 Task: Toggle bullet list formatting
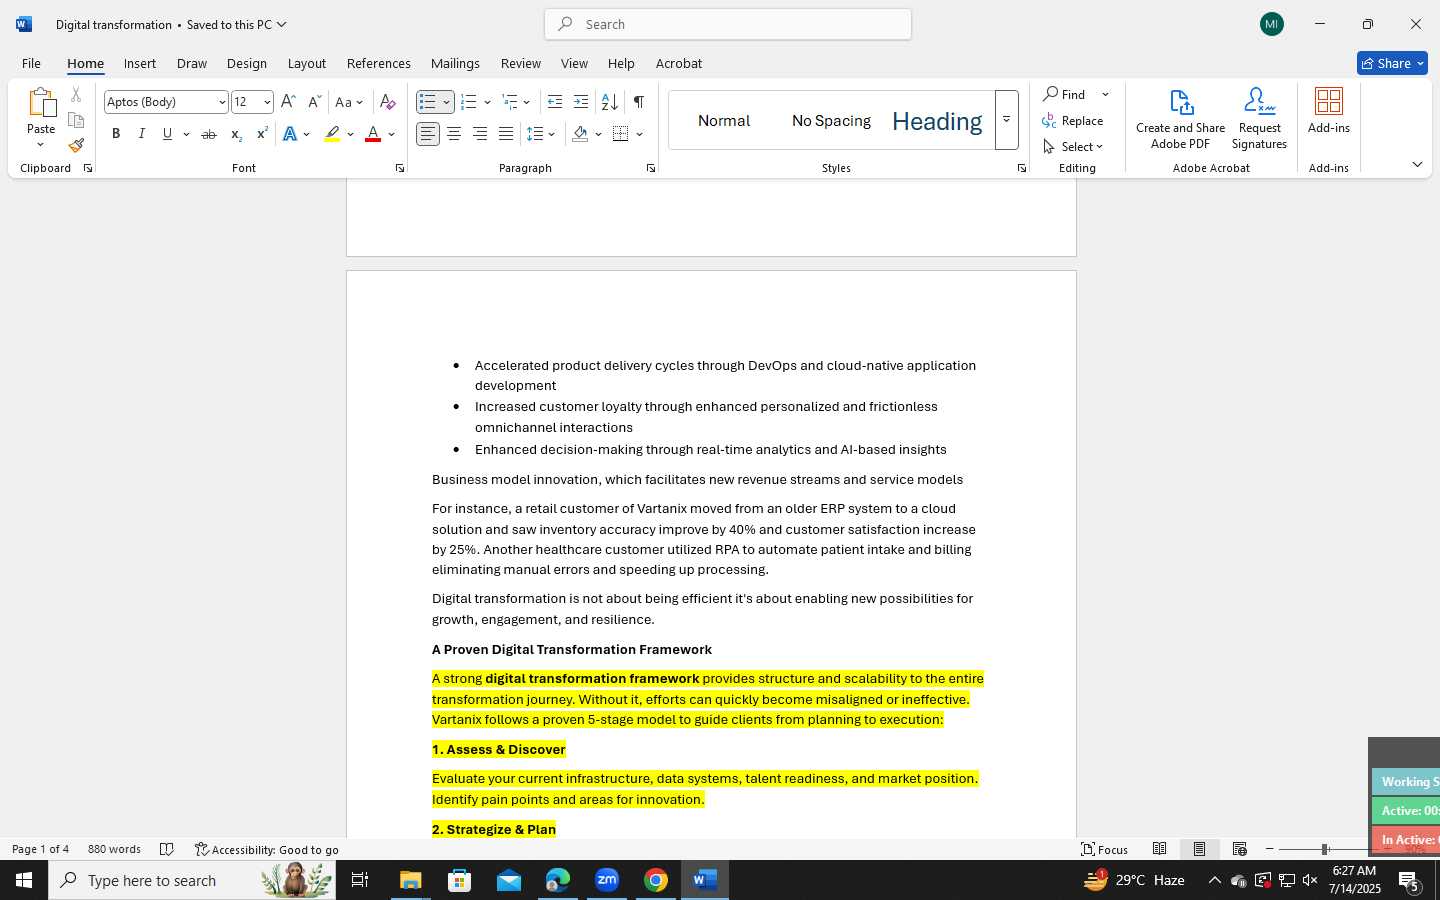[x=428, y=102]
